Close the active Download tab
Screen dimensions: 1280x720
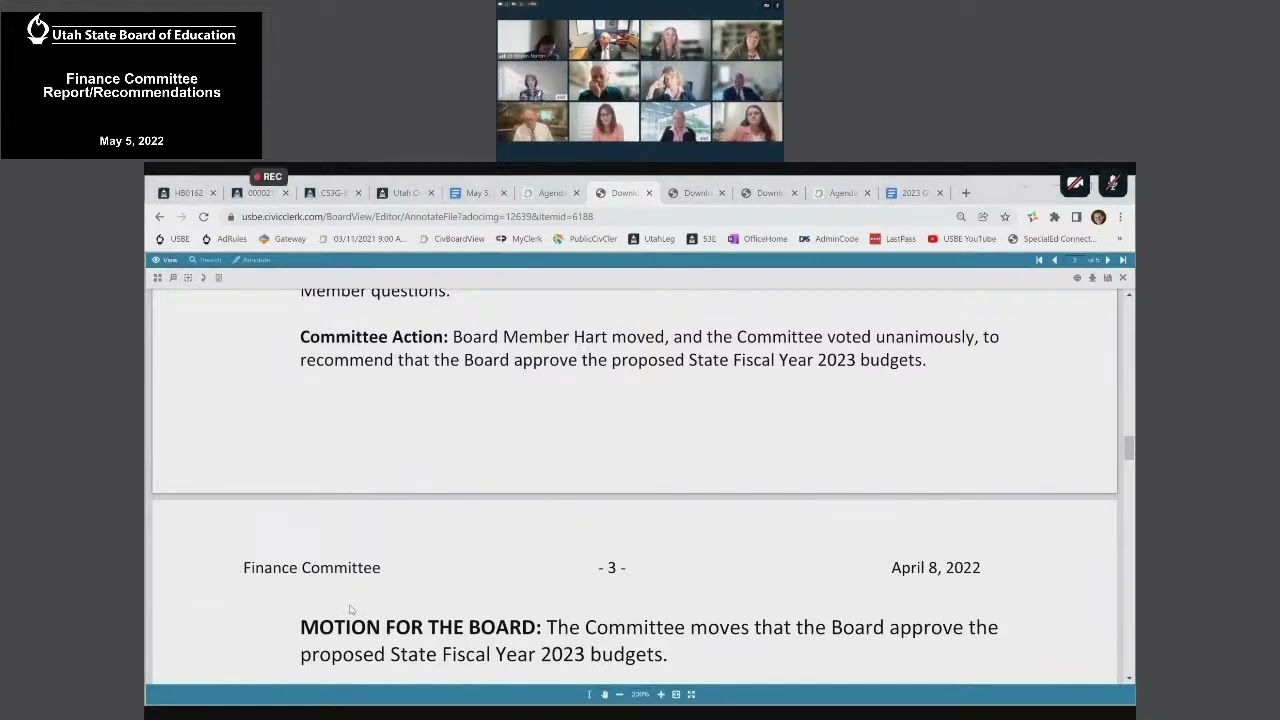649,193
